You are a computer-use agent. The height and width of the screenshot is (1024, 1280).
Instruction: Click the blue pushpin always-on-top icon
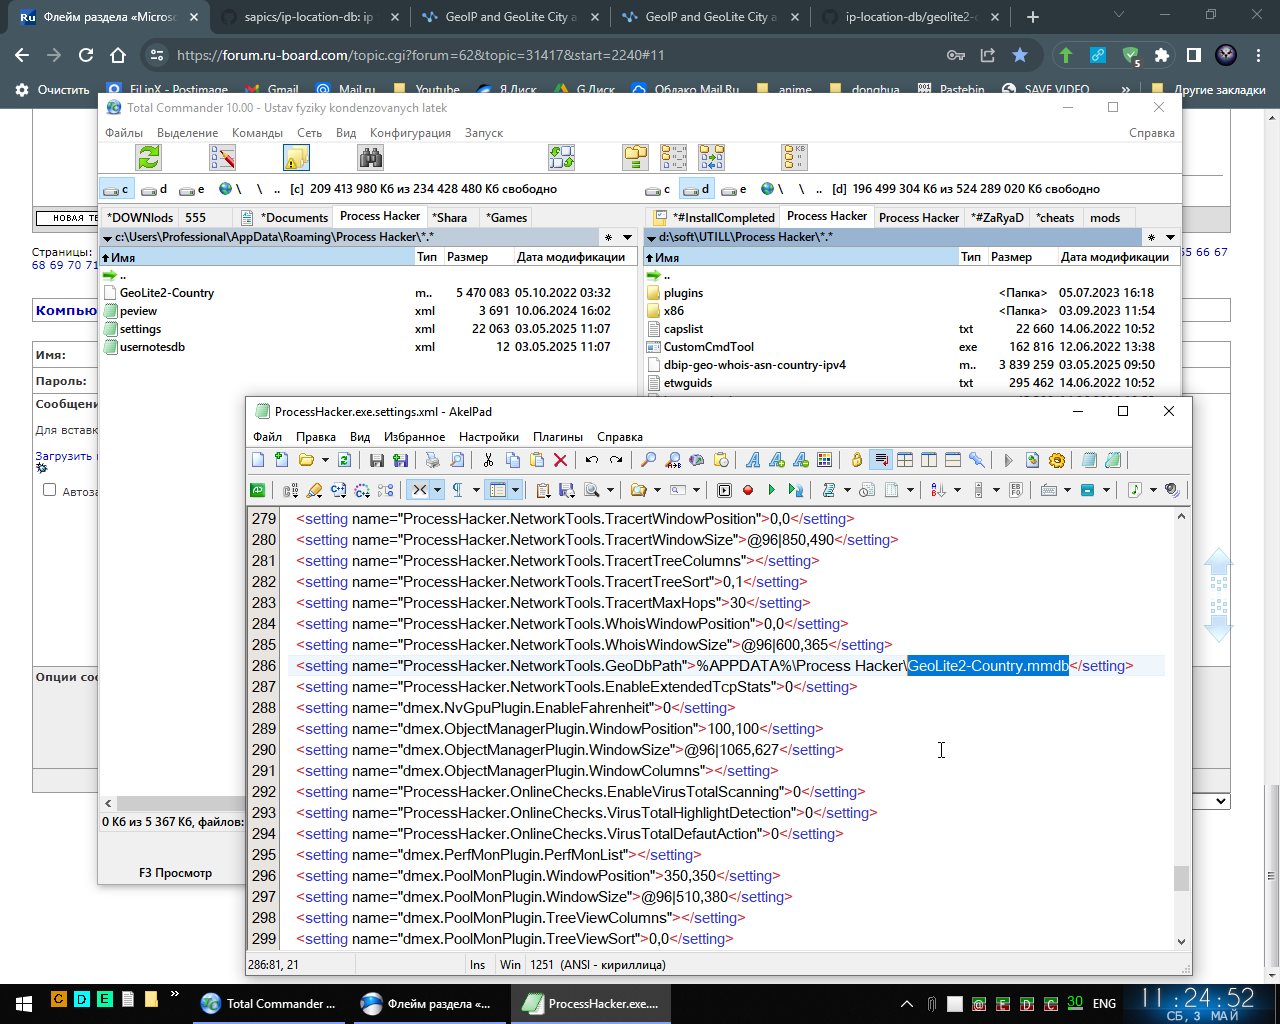(977, 460)
